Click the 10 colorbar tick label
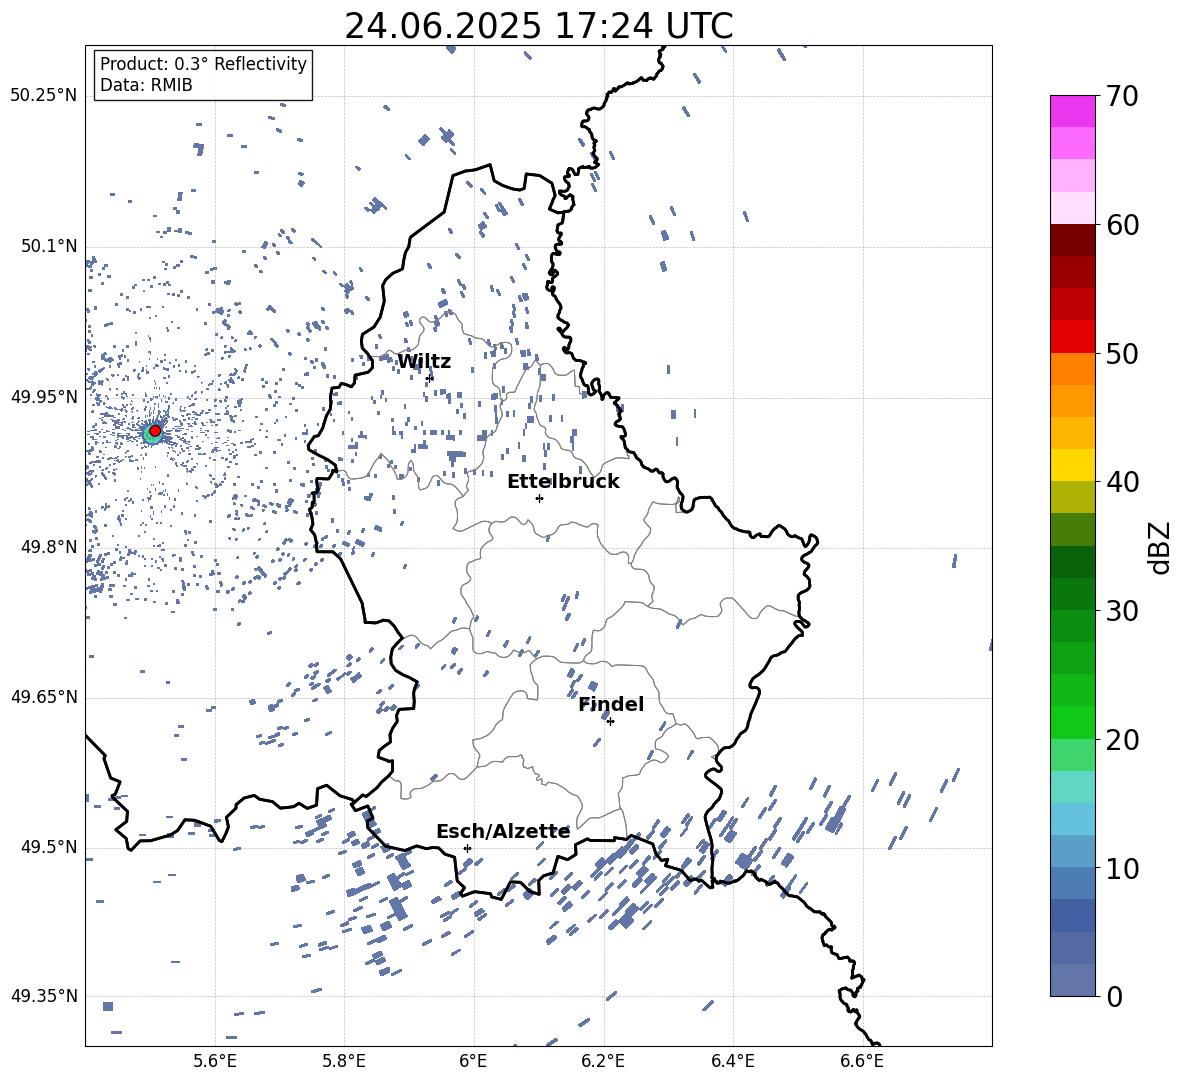This screenshot has height=1081, width=1184. (1122, 868)
